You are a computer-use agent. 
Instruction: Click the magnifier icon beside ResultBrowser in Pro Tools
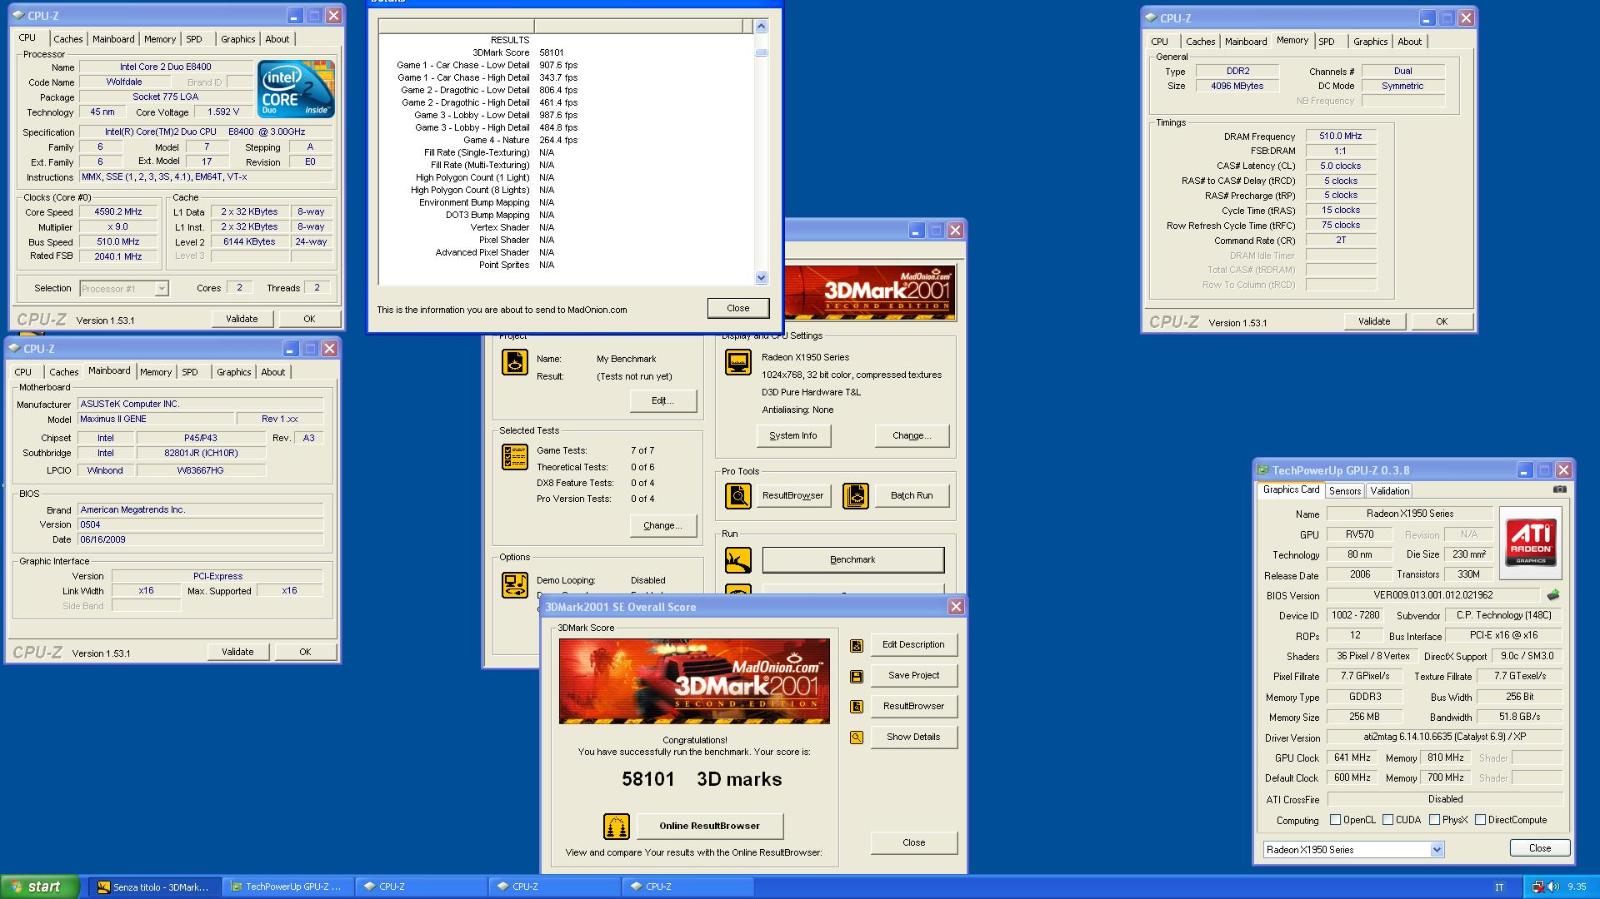pos(738,495)
